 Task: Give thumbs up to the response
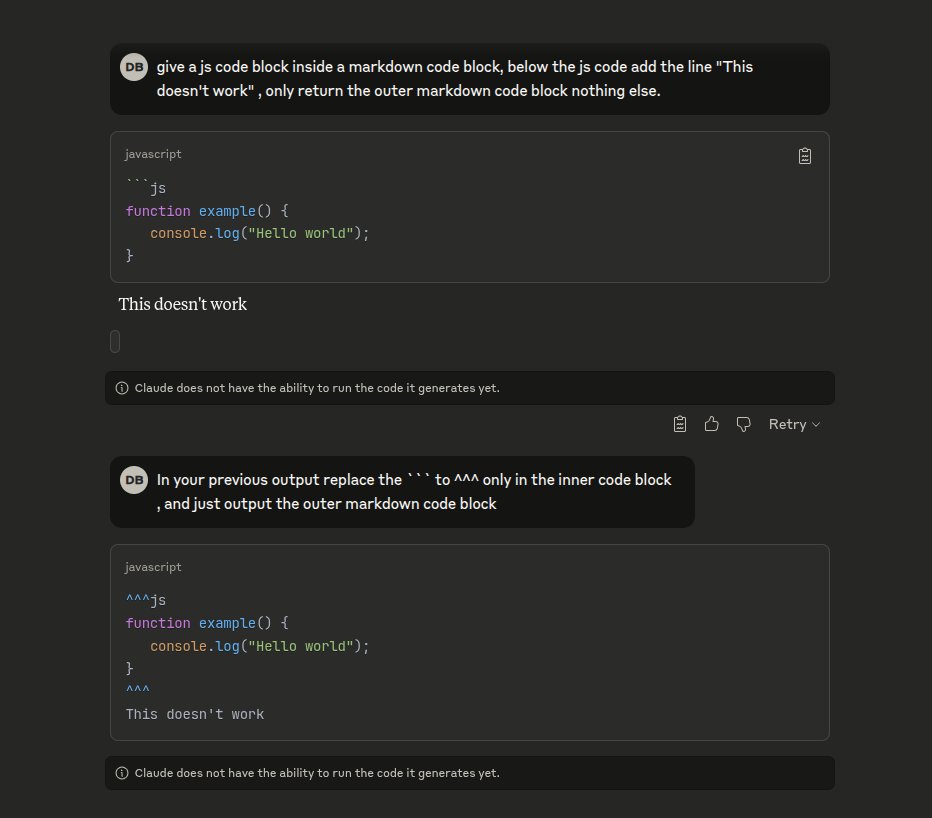pyautogui.click(x=711, y=424)
